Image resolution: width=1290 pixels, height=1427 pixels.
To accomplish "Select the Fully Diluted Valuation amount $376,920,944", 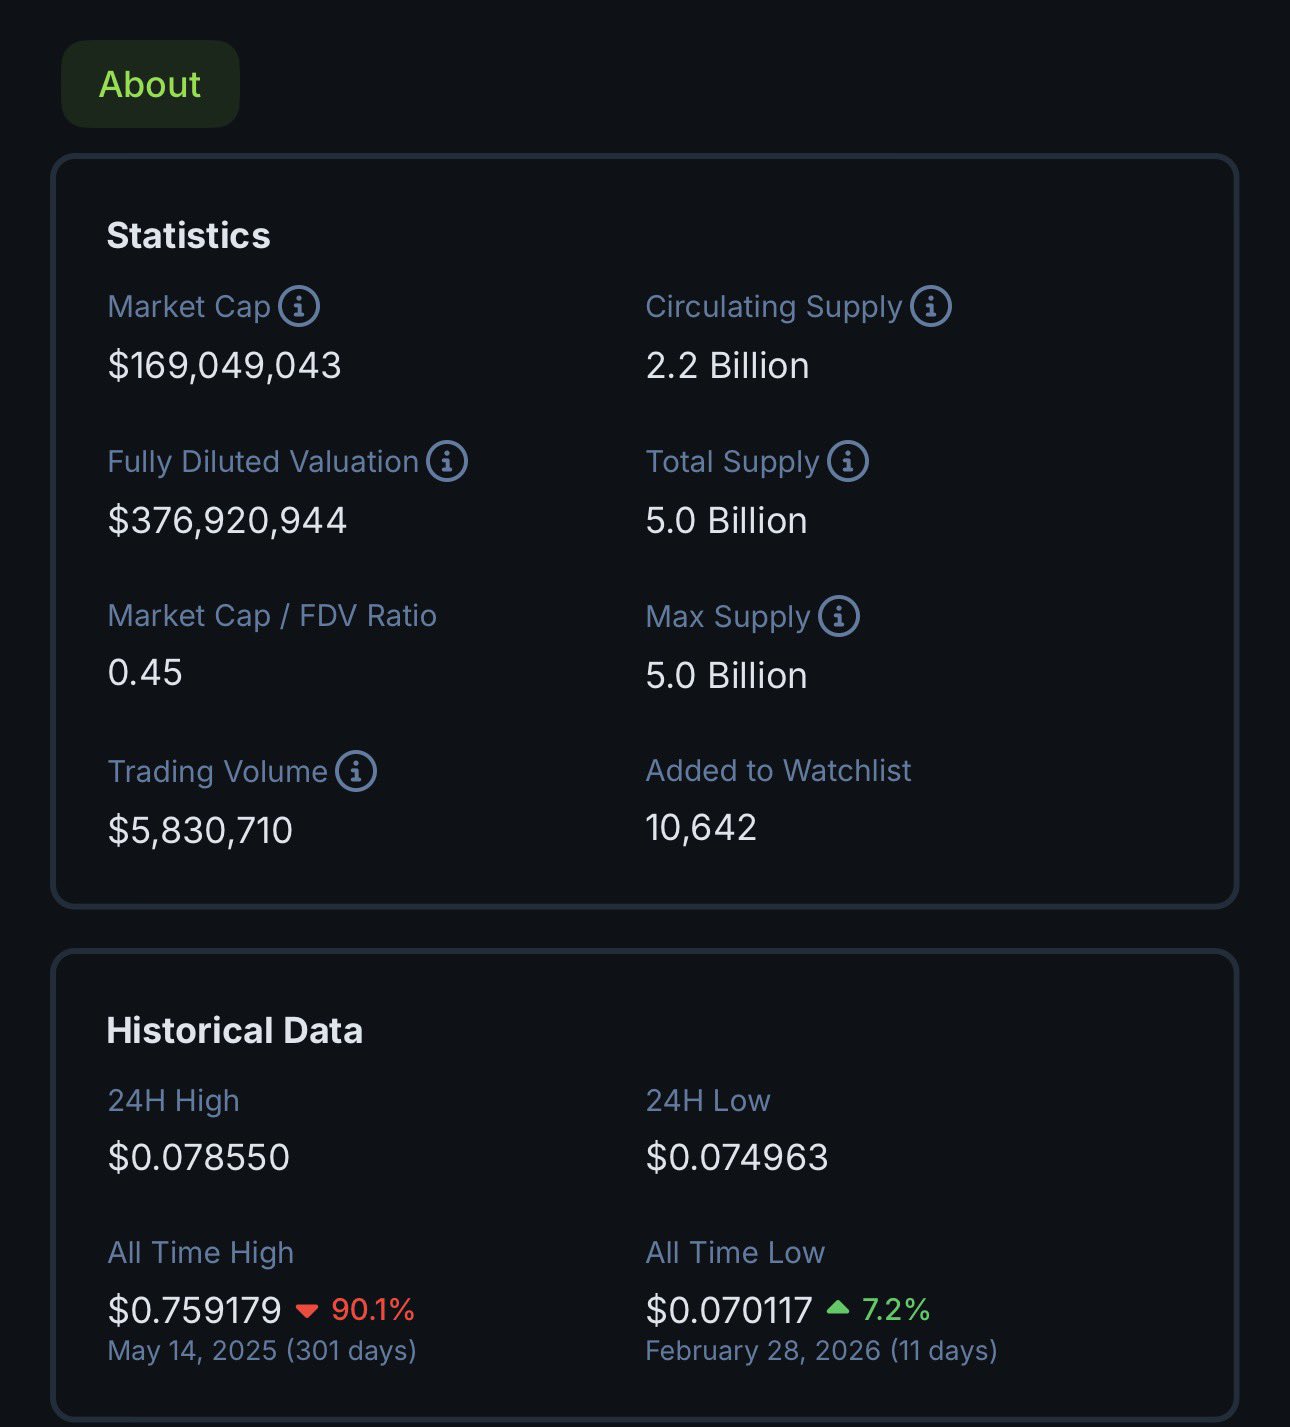I will (227, 521).
